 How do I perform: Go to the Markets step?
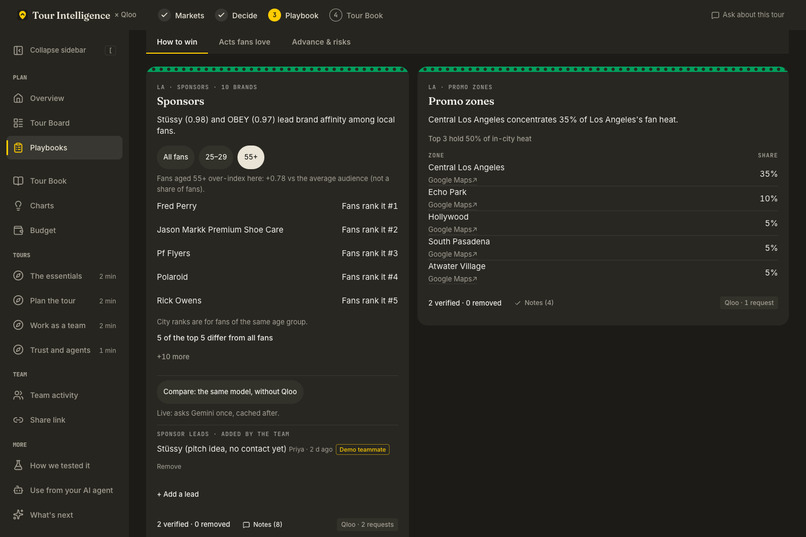coord(181,15)
